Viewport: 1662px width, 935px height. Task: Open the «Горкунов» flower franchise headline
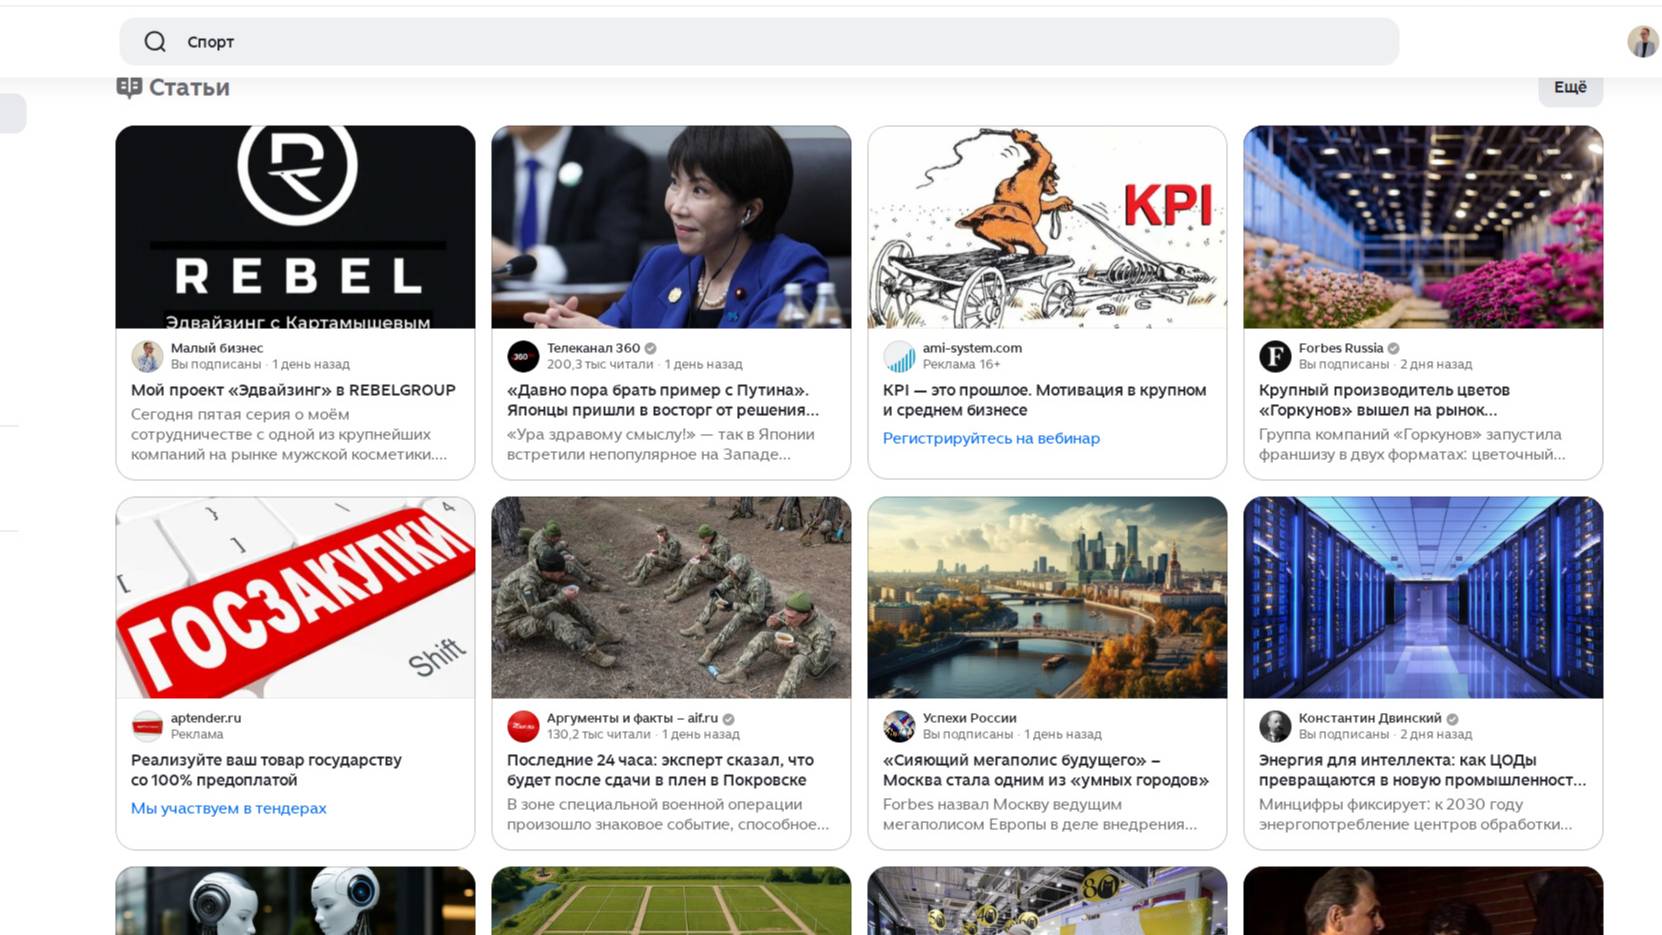(x=1385, y=400)
